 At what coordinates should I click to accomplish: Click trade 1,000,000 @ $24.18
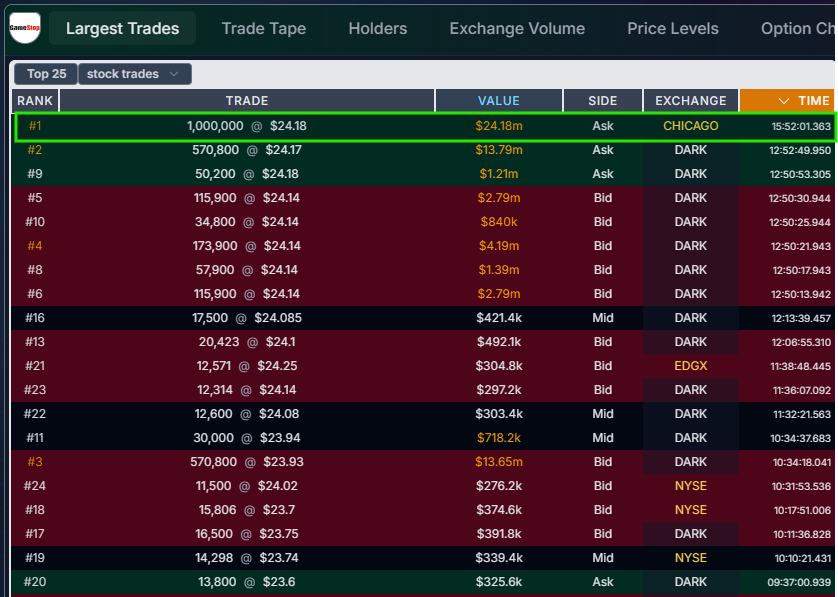click(x=246, y=126)
